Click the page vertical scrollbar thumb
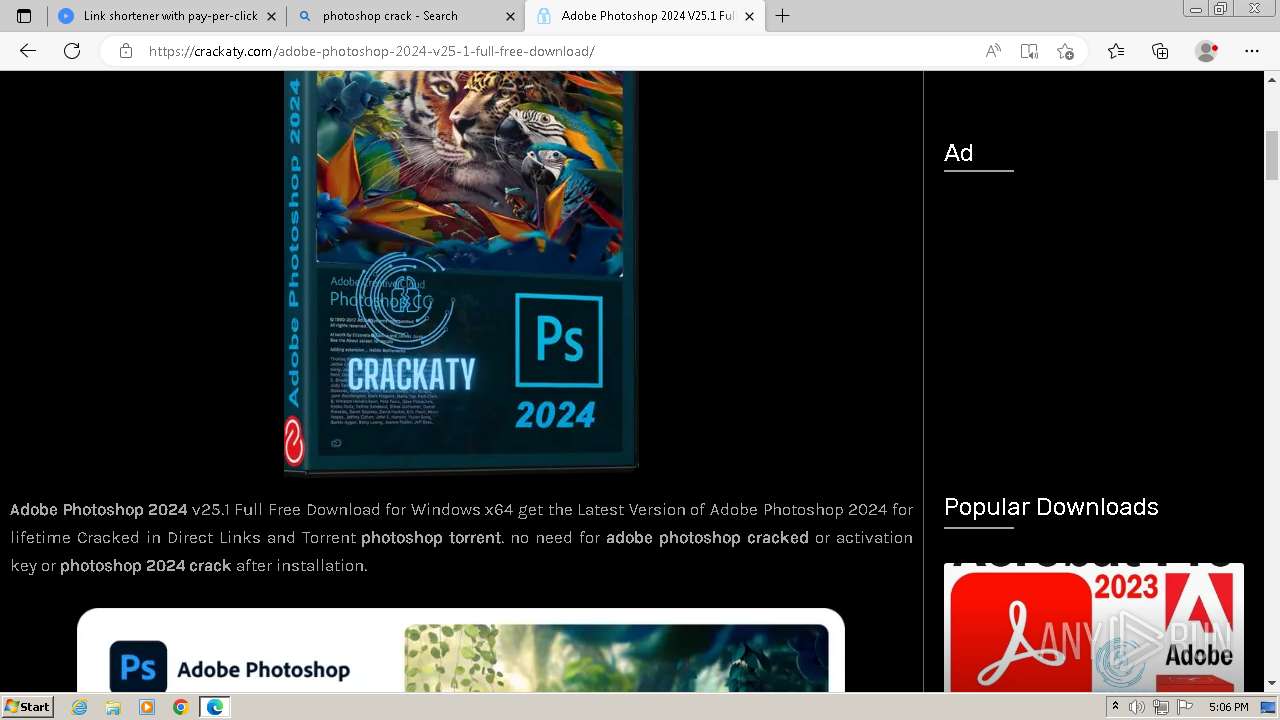The height and width of the screenshot is (720, 1280). (x=1272, y=155)
